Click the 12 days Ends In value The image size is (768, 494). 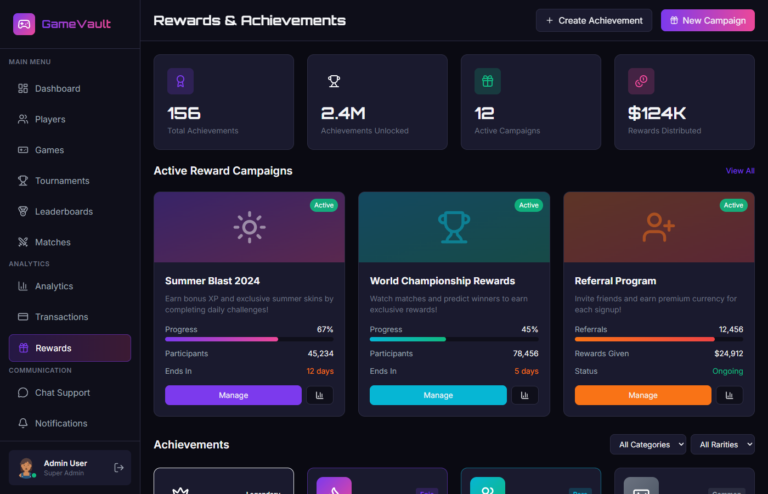click(320, 371)
